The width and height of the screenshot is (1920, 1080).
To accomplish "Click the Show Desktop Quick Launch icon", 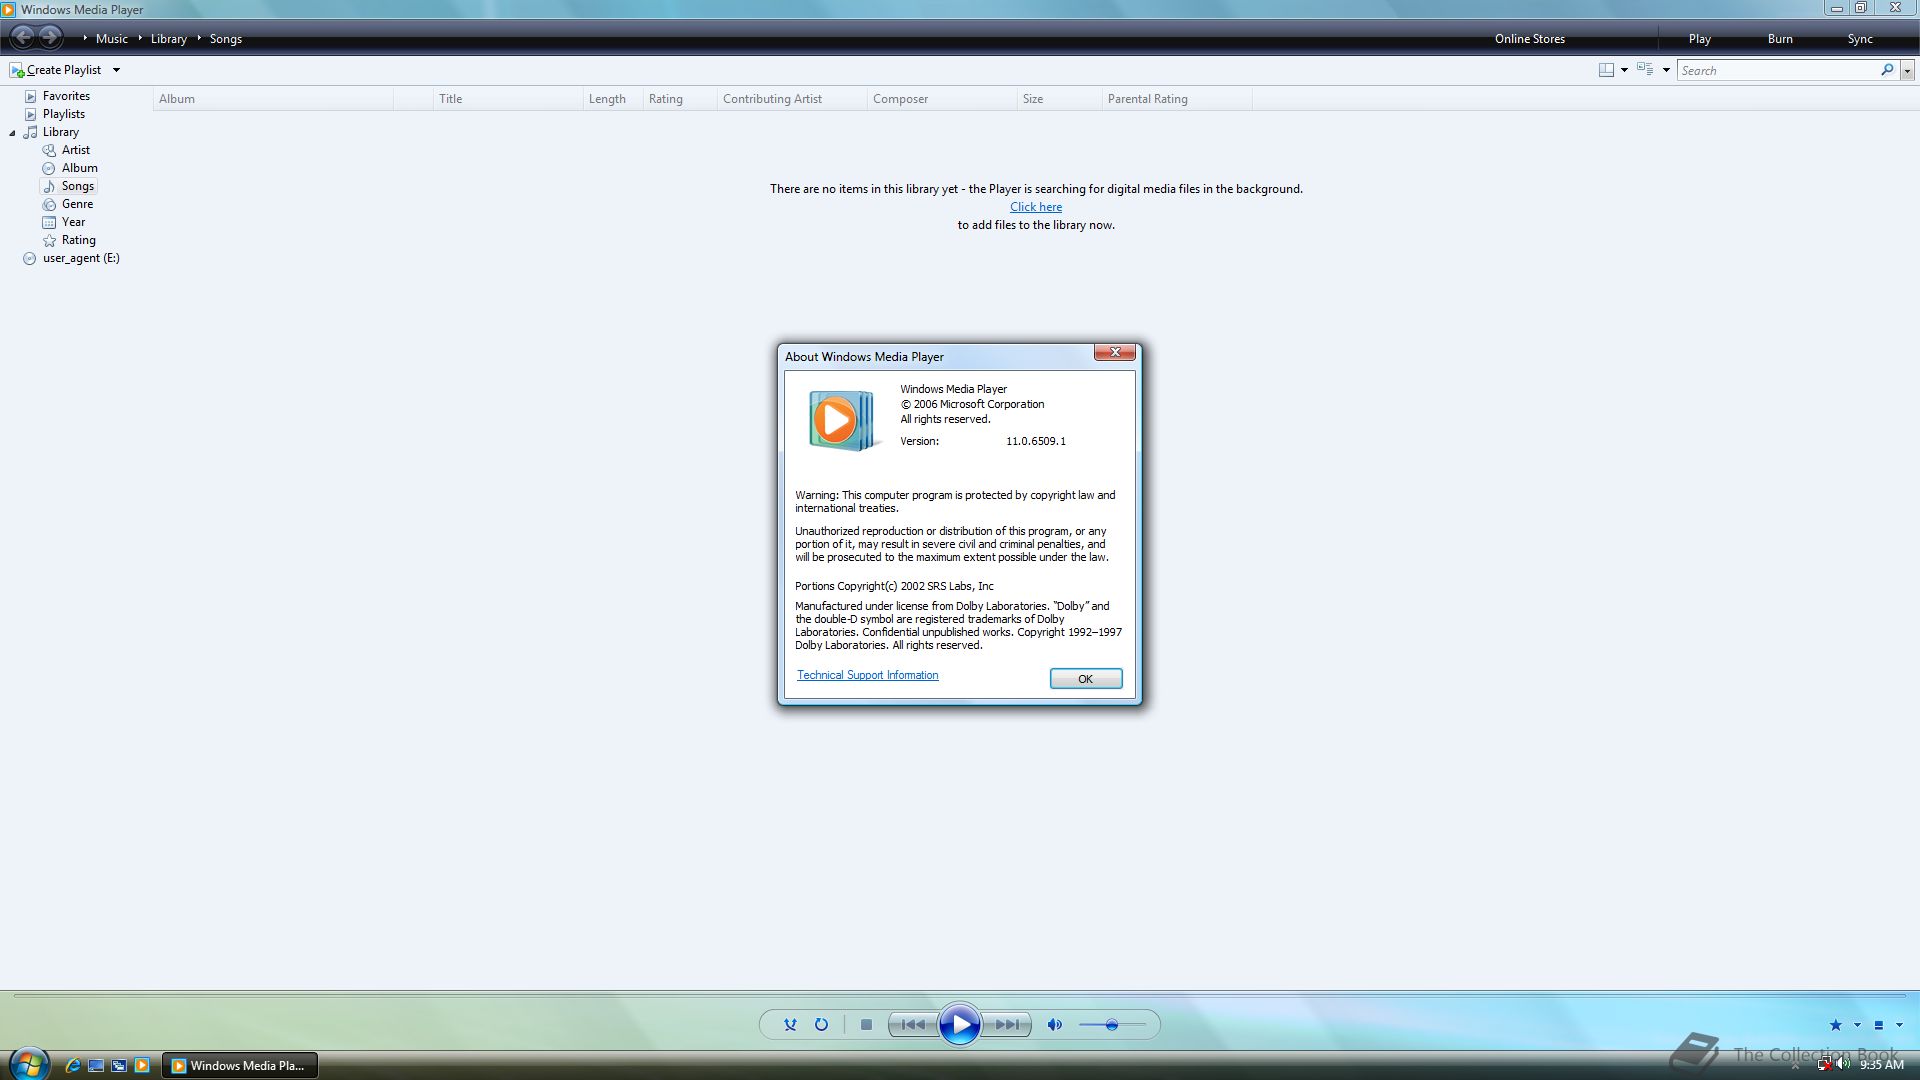I will click(x=96, y=1066).
